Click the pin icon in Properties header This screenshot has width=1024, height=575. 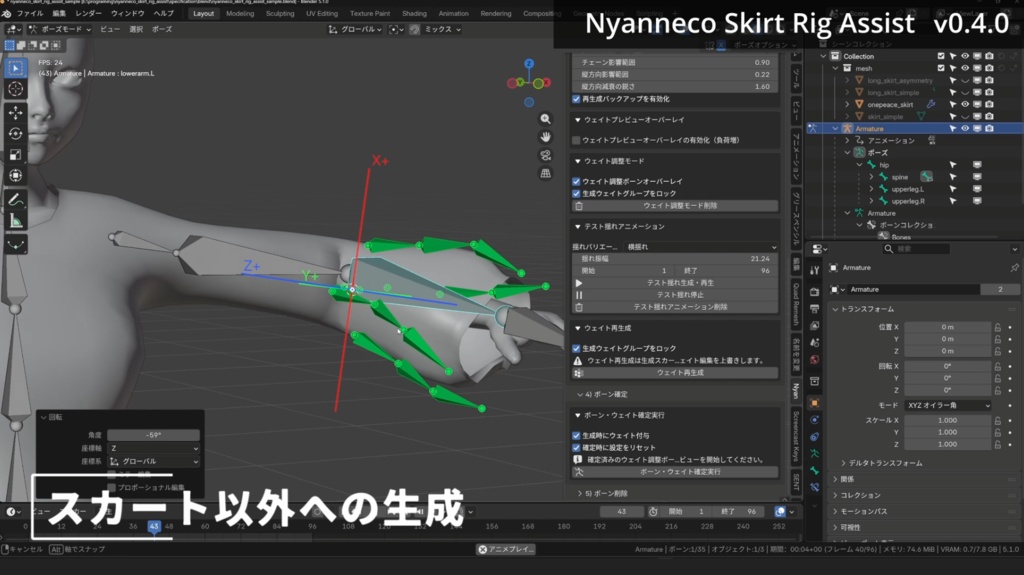coord(1014,268)
